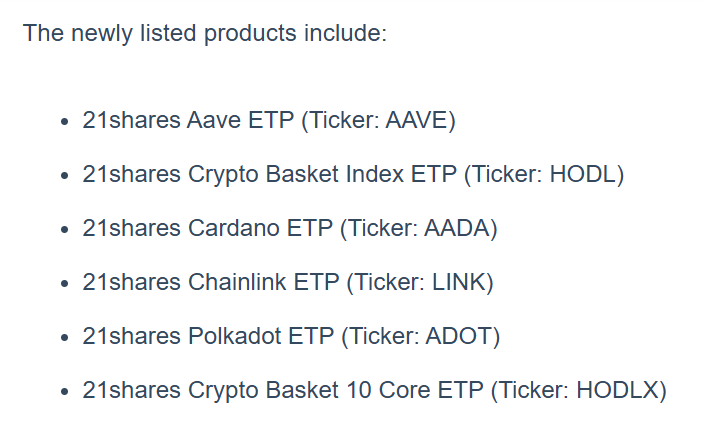Click the "The newly listed products include:" heading text
The height and width of the screenshot is (427, 705).
click(x=204, y=33)
